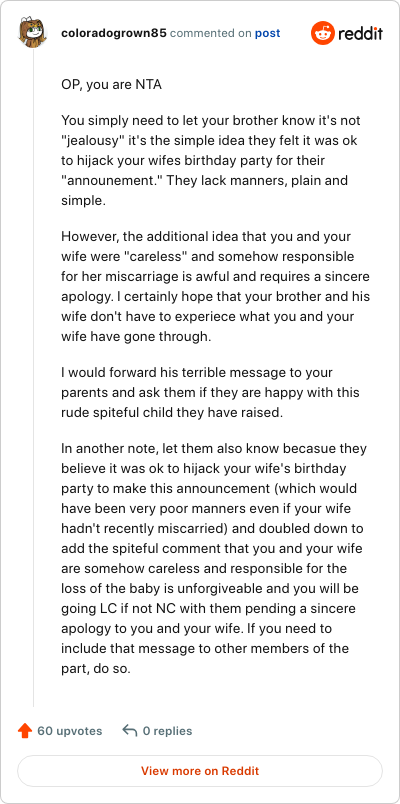Open the "0 replies" label
The image size is (400, 804).
coord(167,731)
